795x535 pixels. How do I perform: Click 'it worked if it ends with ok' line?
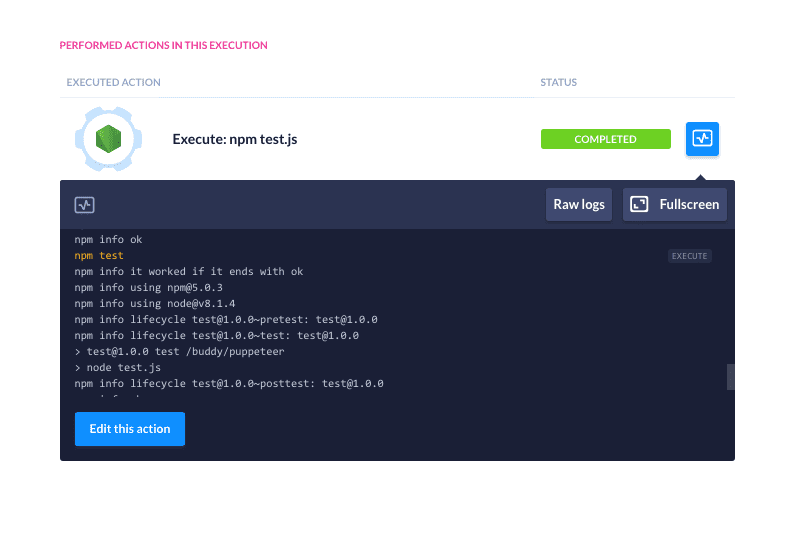[189, 271]
